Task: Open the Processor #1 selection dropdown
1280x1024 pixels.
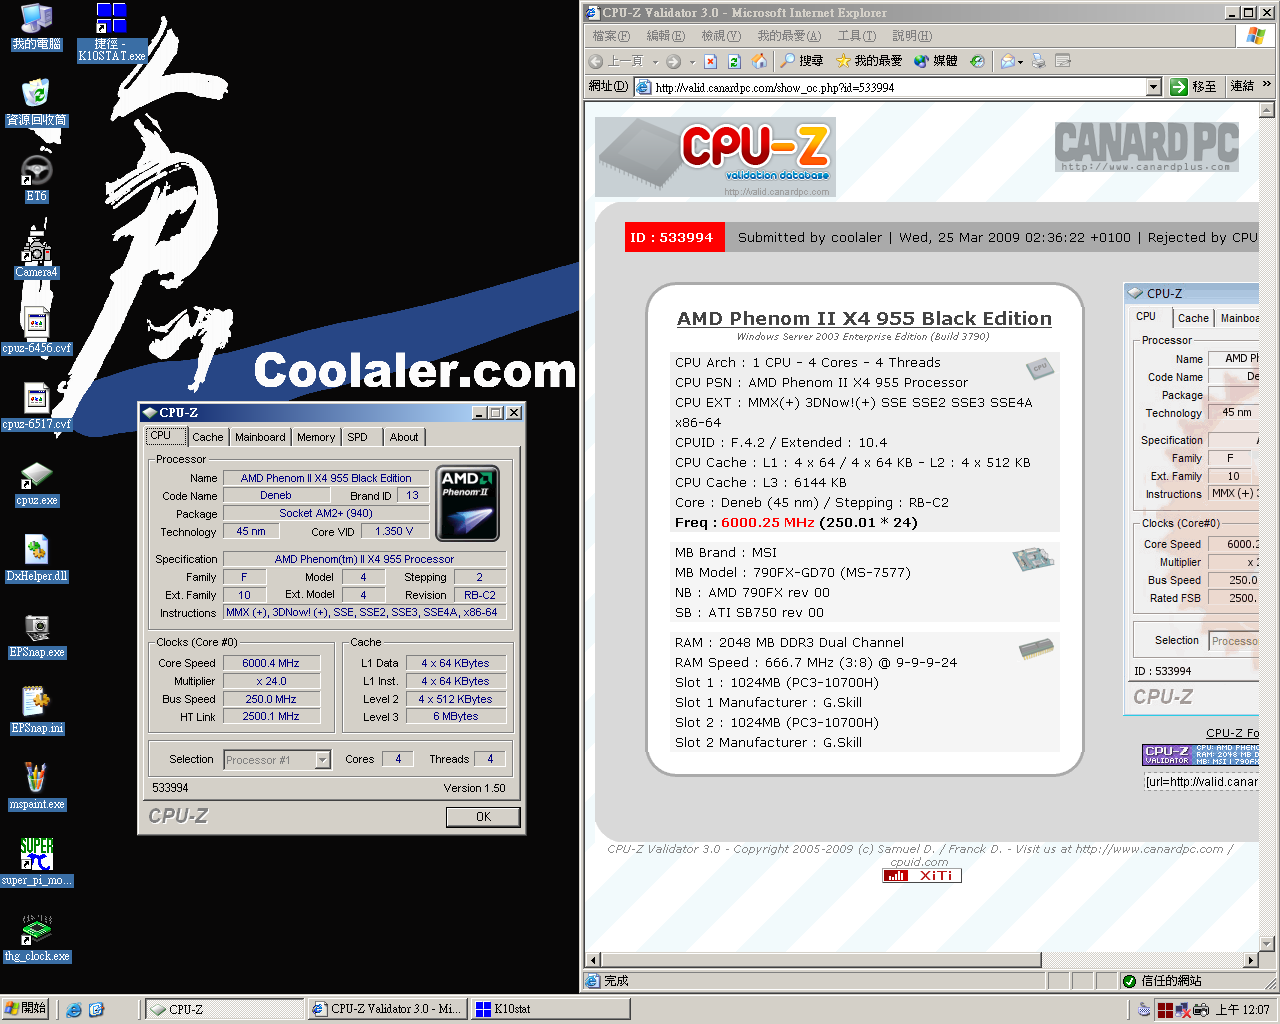Action: click(322, 760)
